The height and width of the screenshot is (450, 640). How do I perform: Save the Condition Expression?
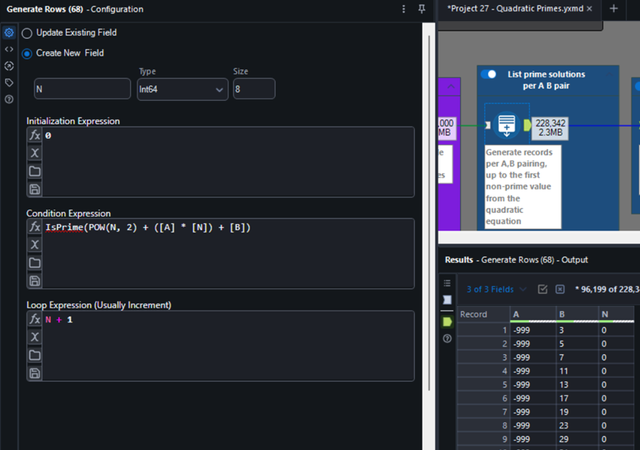(x=35, y=281)
